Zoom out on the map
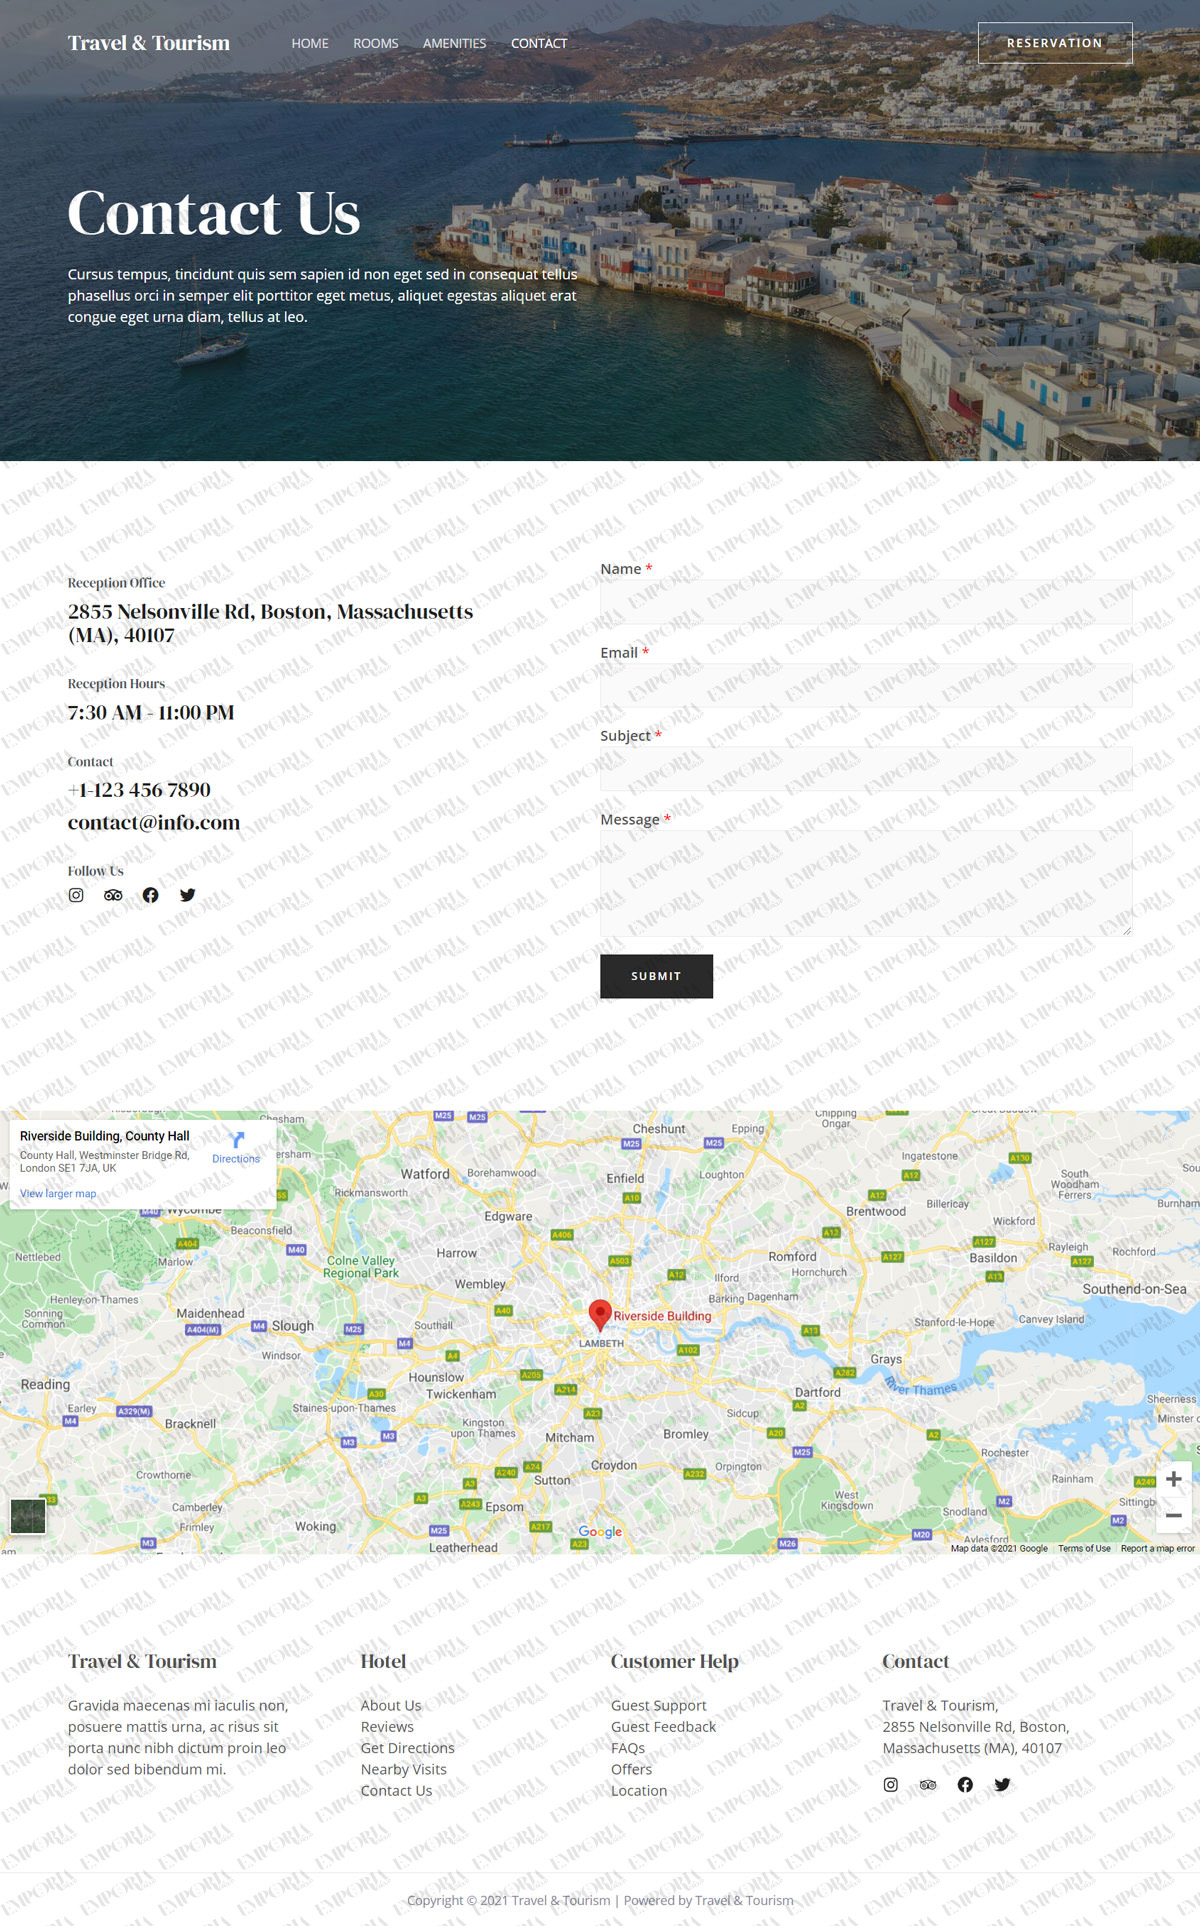This screenshot has width=1200, height=1926. click(1173, 1516)
